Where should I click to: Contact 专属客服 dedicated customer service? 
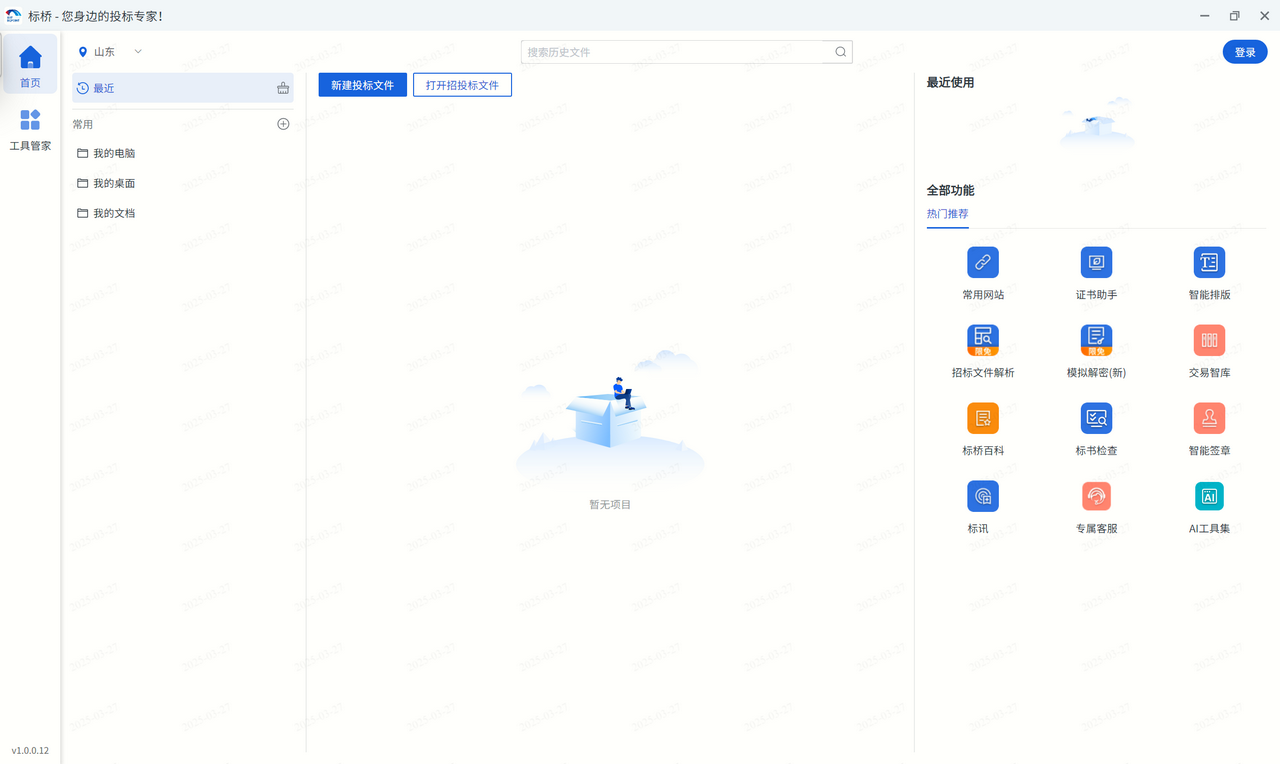[x=1096, y=506]
